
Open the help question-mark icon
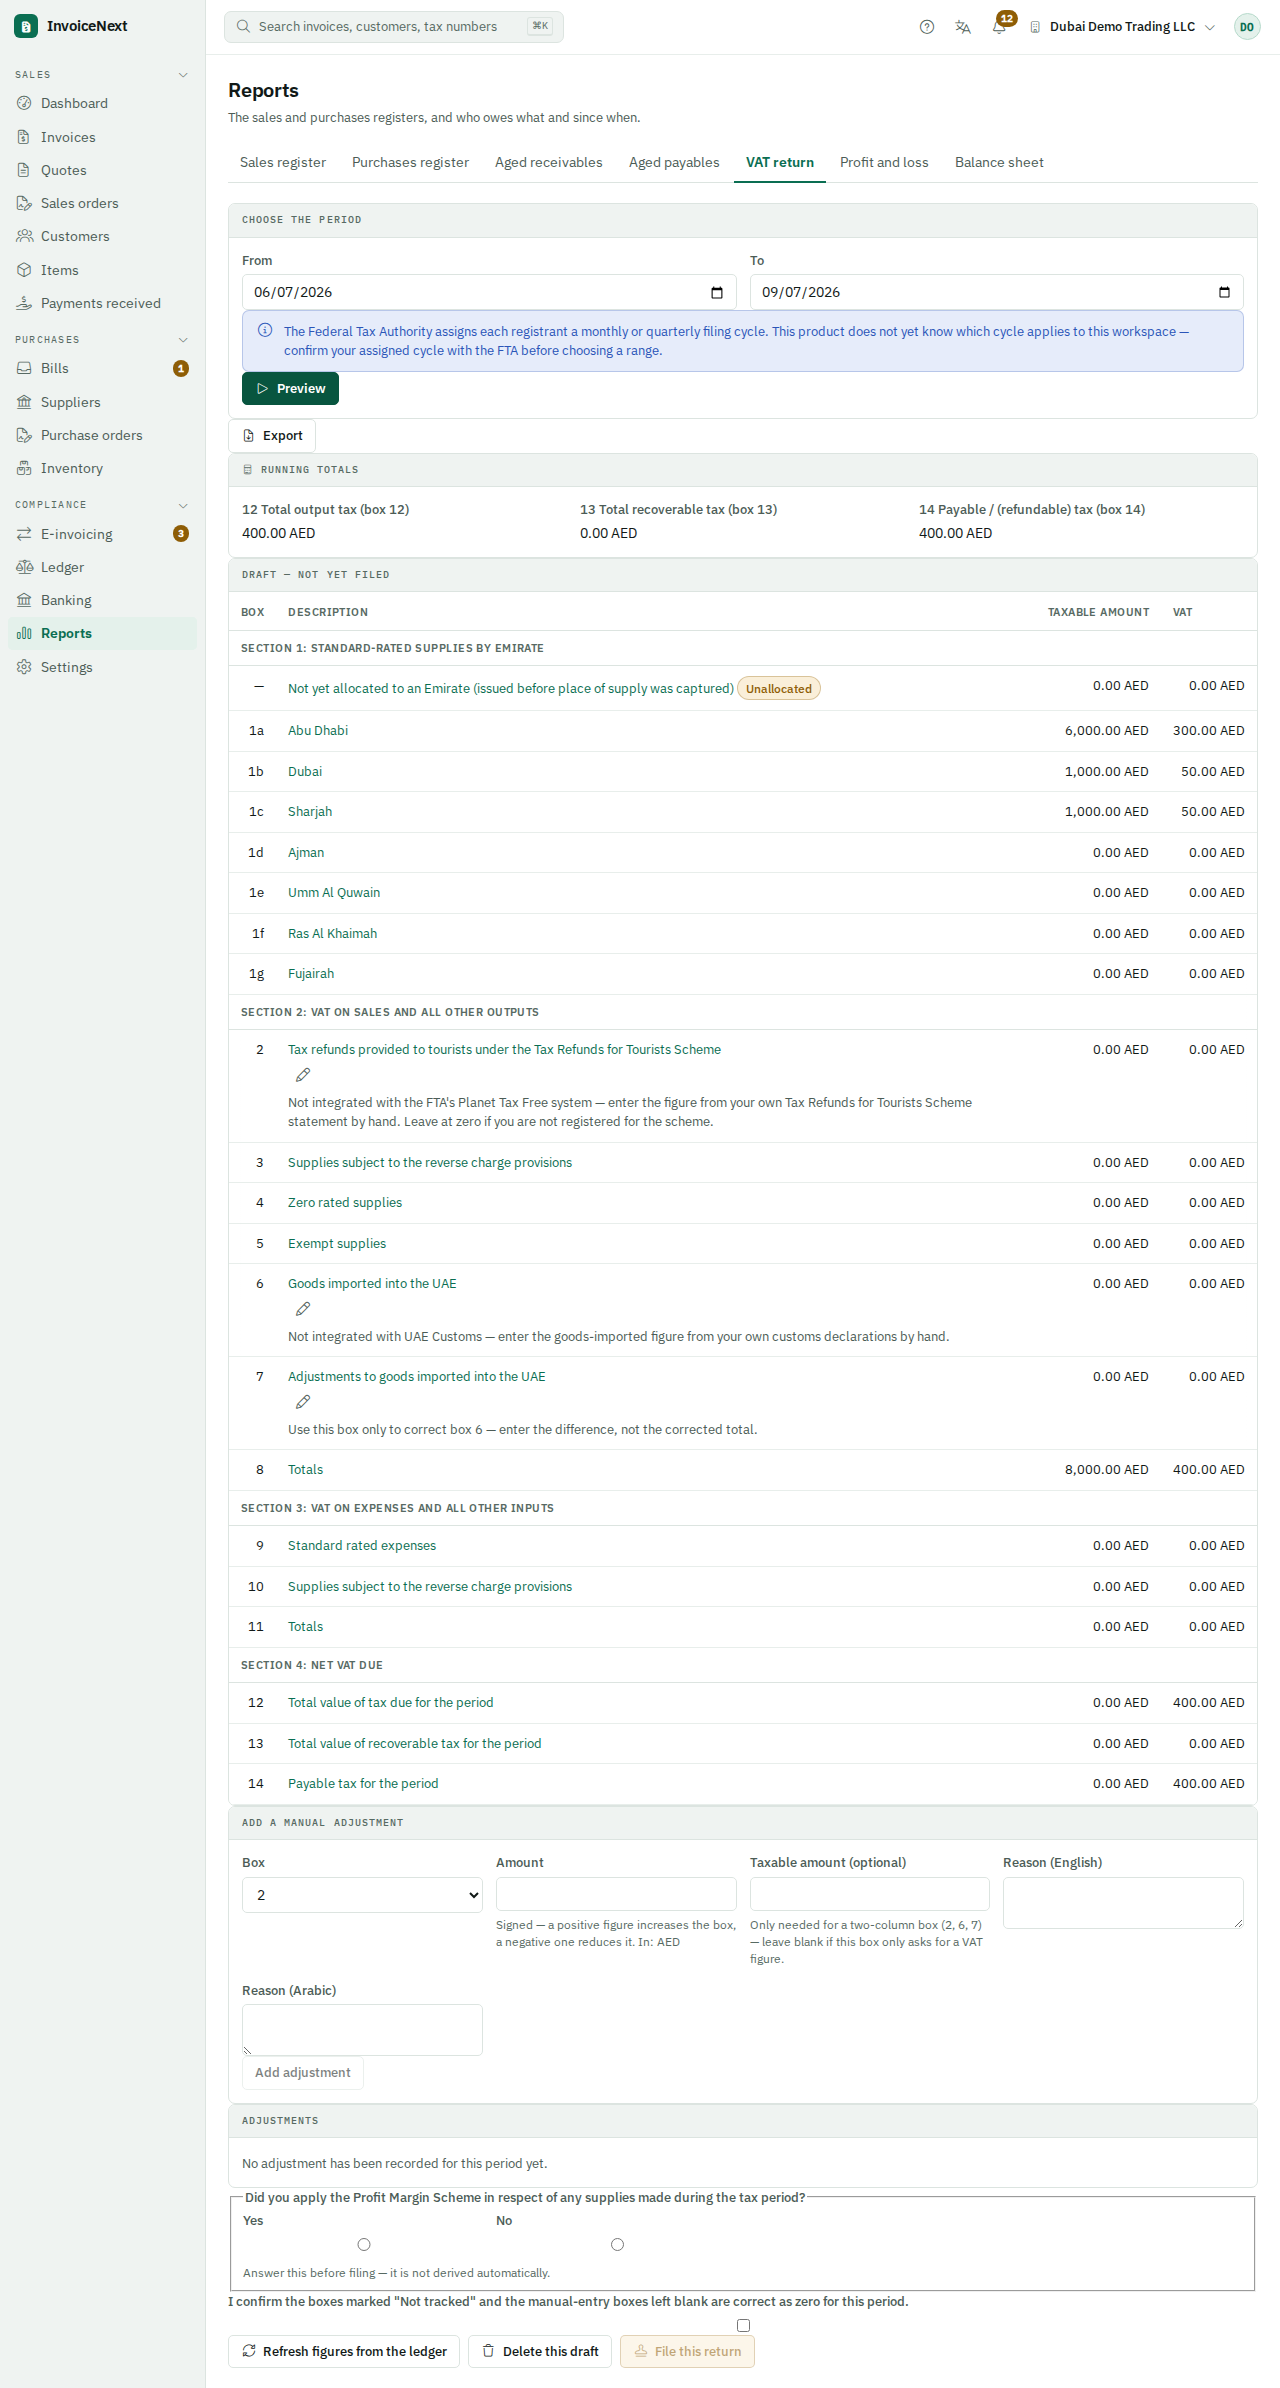[x=927, y=27]
